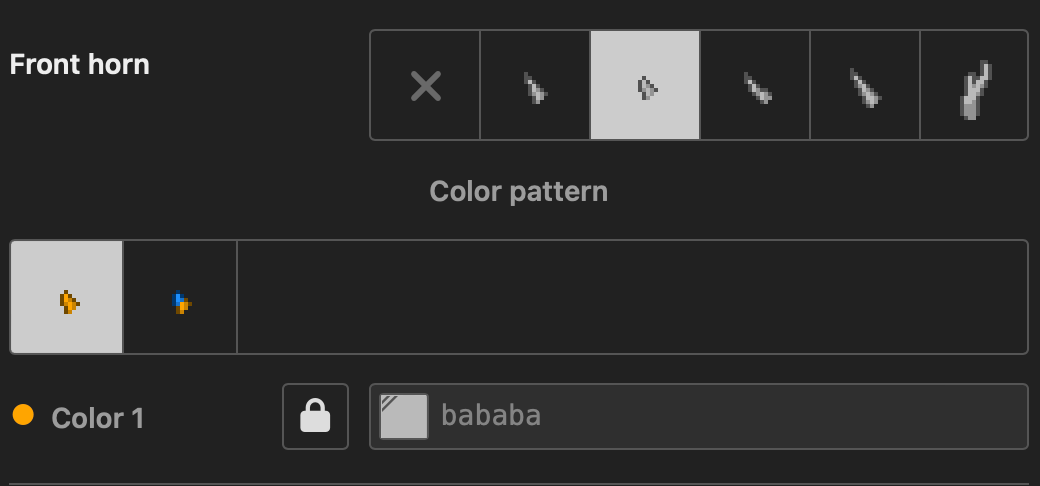Click the highlighted short stubby horn option
This screenshot has width=1040, height=486.
pos(645,85)
